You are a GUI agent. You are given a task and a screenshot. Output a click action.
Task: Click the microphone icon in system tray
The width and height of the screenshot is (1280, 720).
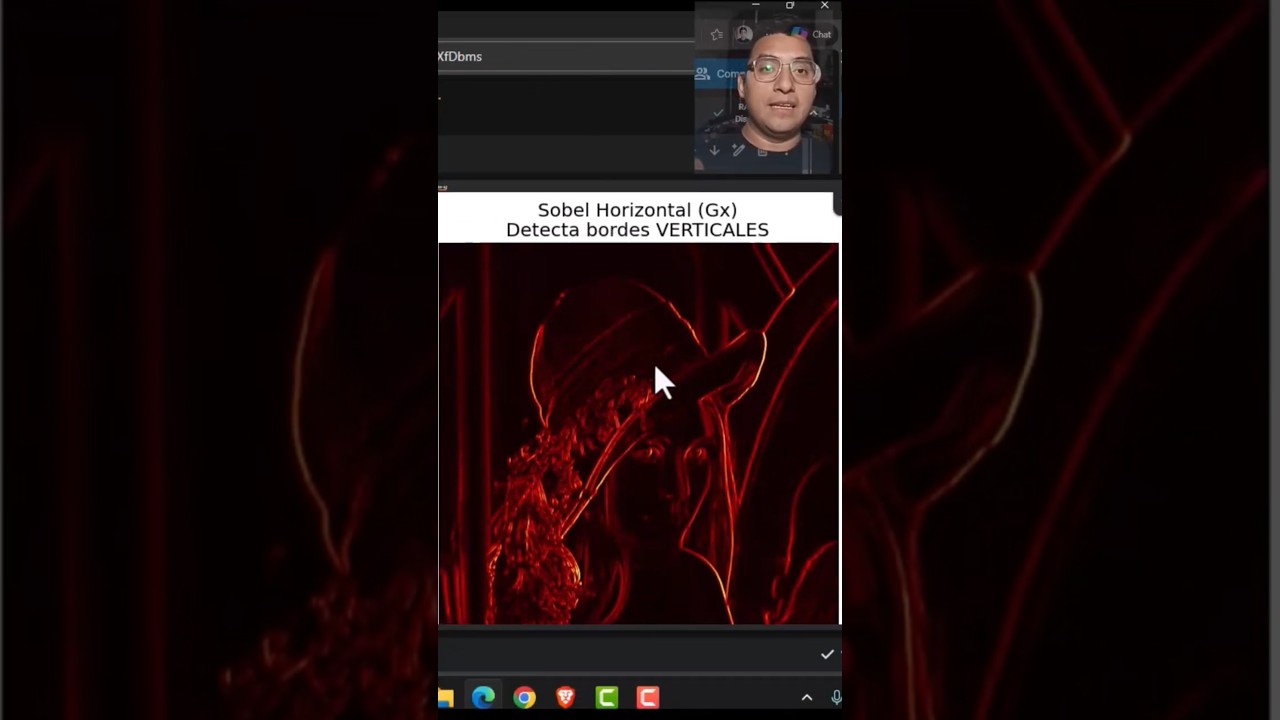coord(836,698)
